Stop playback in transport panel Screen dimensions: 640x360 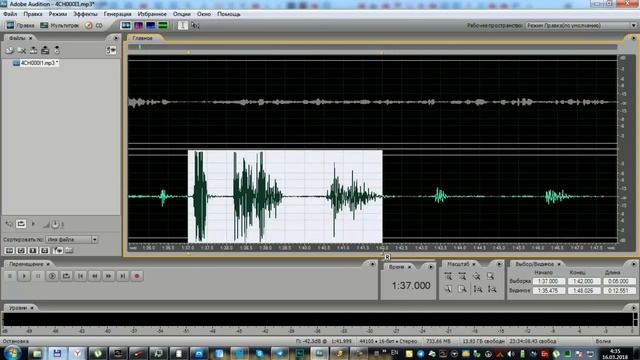(x=10, y=276)
